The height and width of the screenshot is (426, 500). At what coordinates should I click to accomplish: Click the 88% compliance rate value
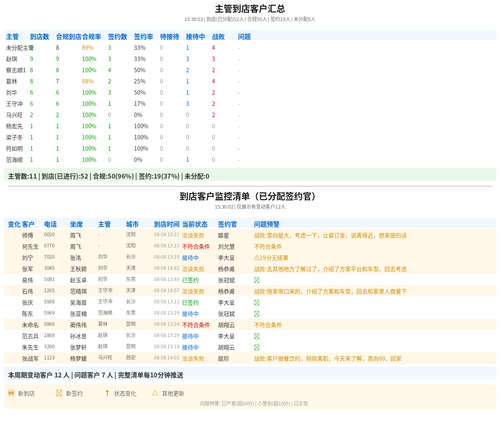[88, 81]
